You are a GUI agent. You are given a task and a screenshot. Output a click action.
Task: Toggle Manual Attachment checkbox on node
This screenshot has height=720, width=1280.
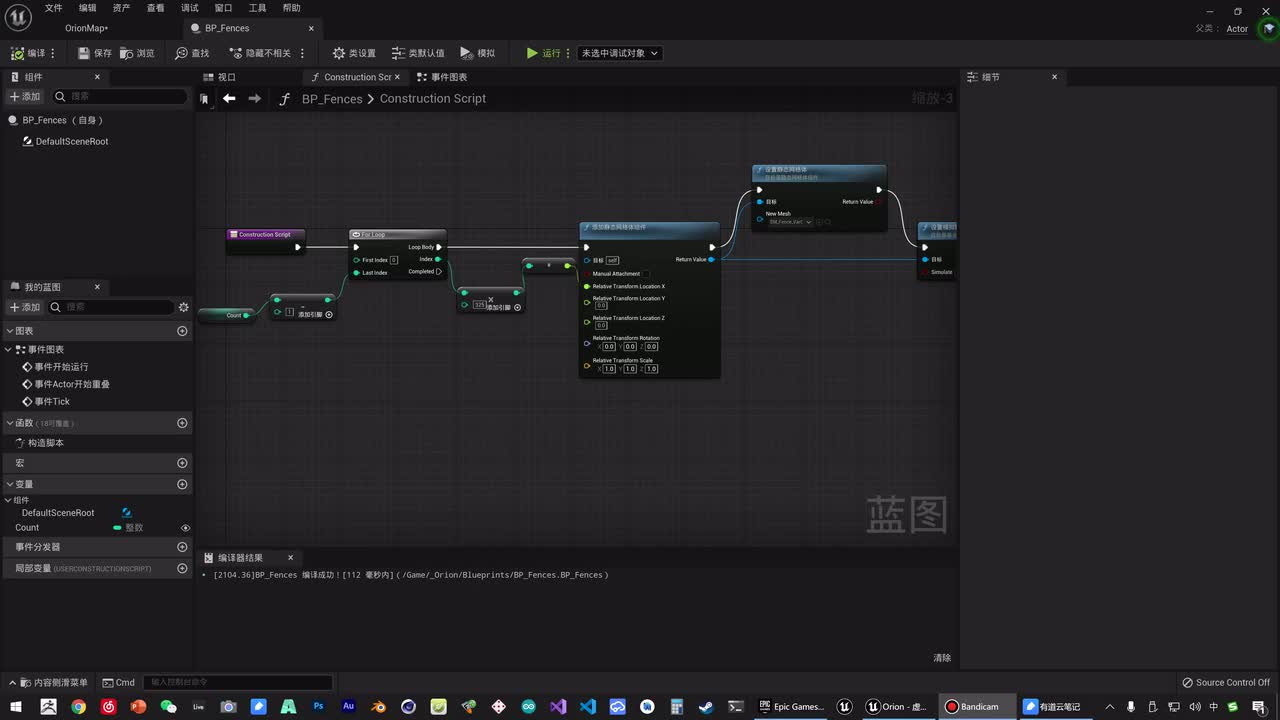point(646,274)
